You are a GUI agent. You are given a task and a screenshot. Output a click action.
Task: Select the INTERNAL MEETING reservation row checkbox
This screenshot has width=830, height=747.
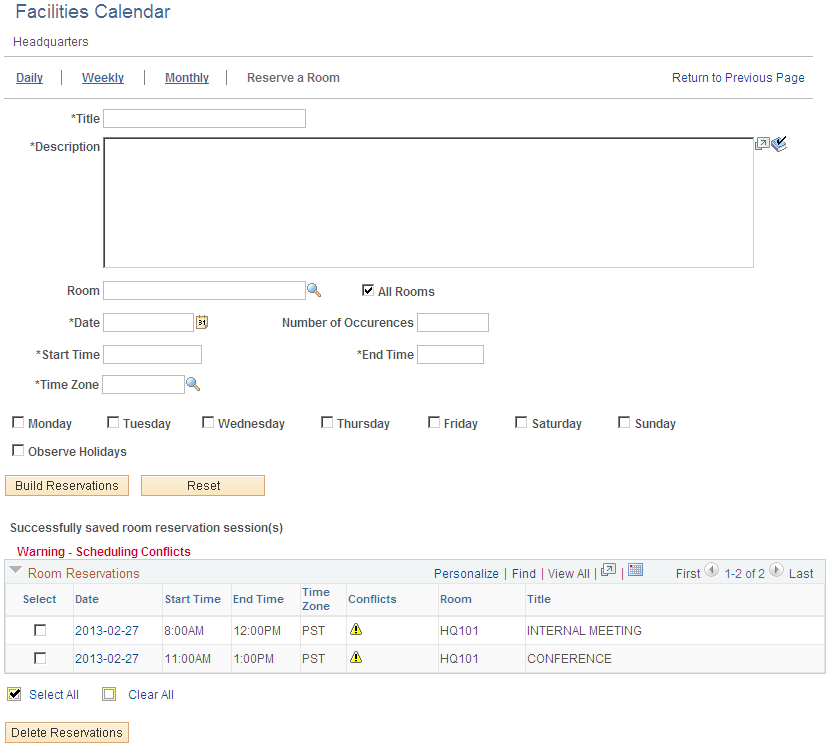[40, 630]
